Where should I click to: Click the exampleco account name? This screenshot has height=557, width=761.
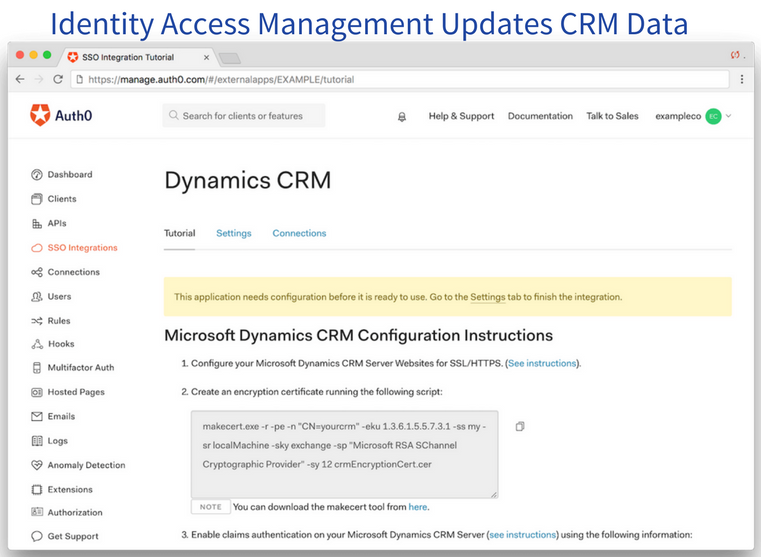tap(678, 116)
